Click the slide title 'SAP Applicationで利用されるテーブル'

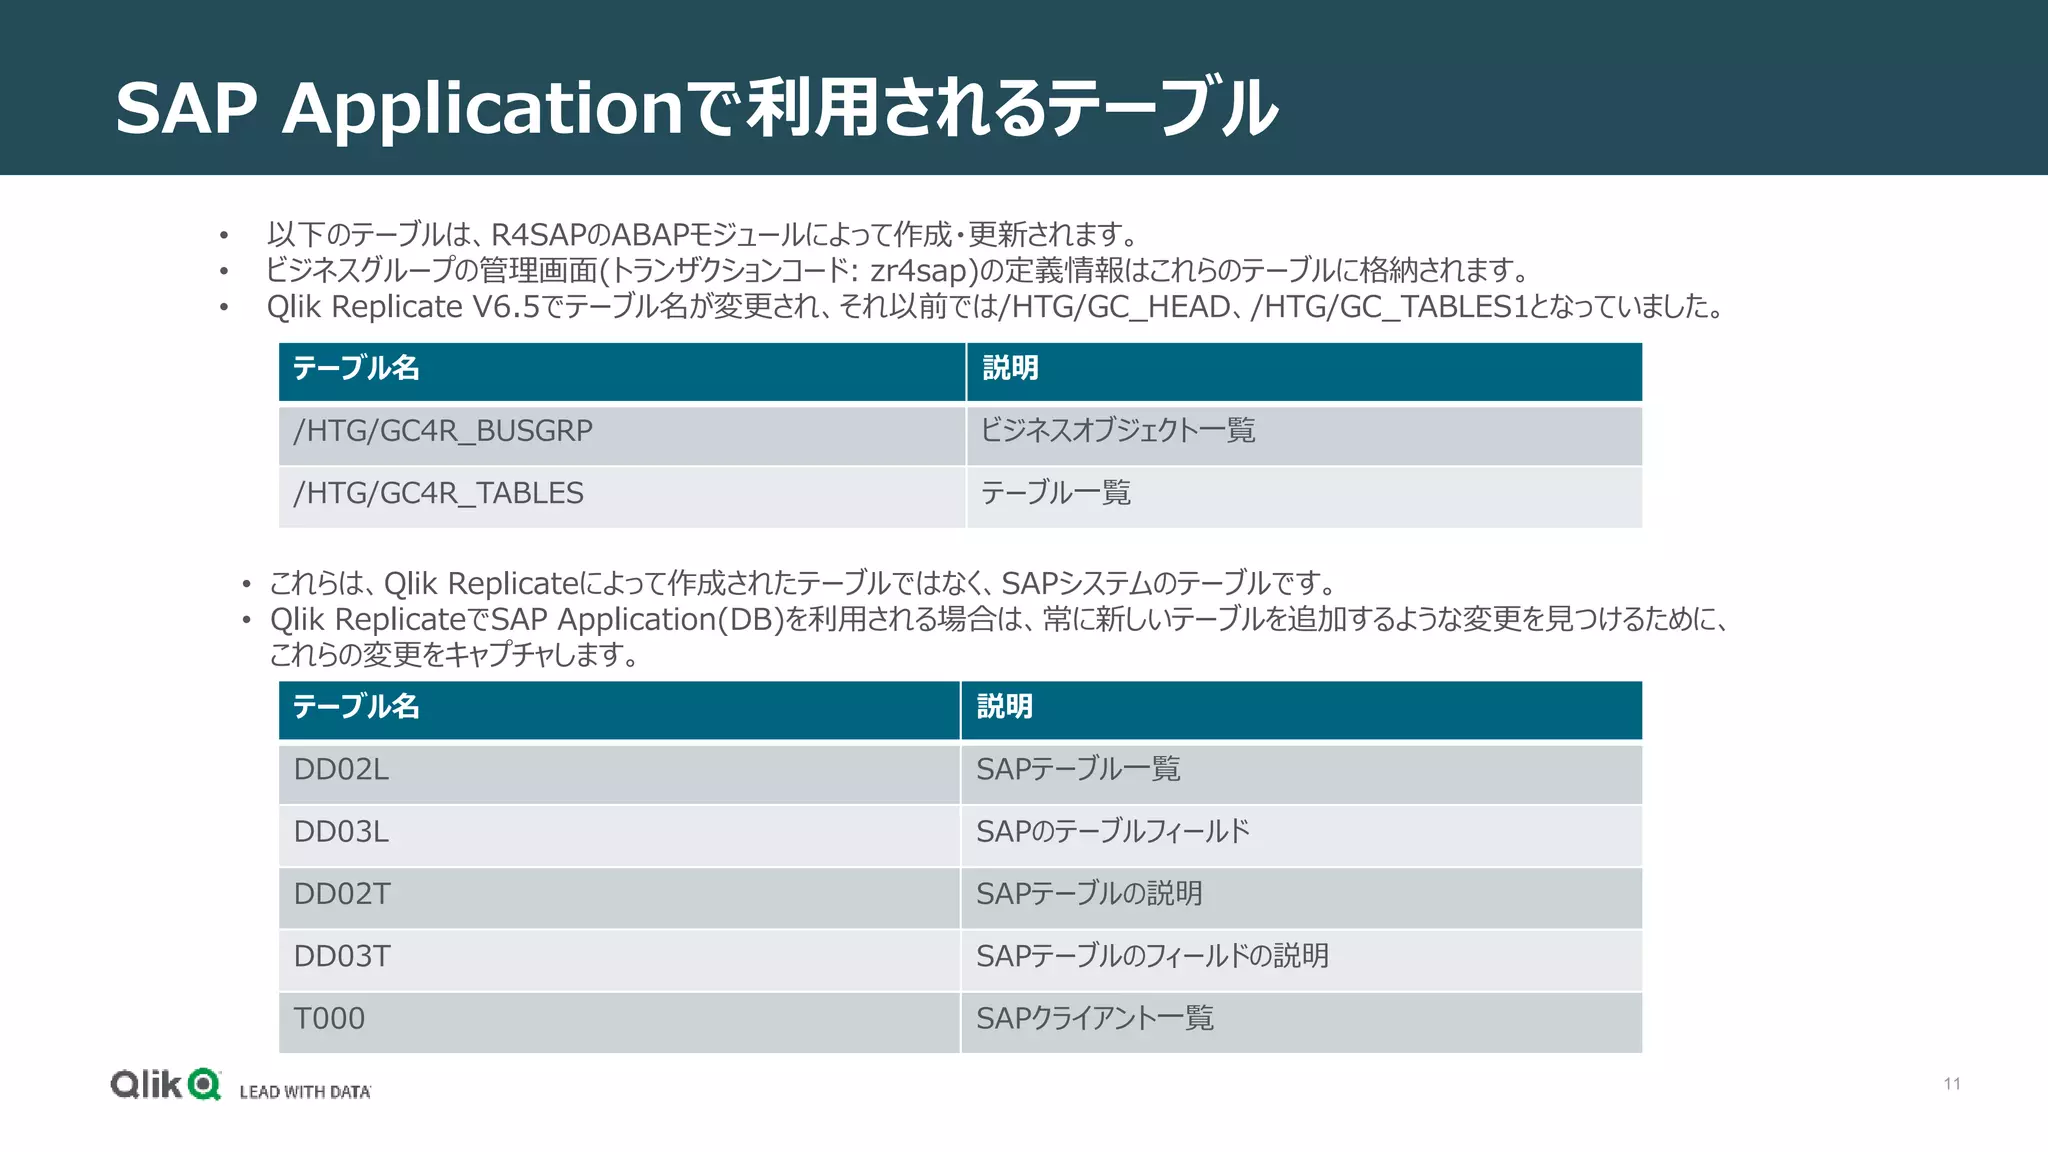tap(697, 107)
